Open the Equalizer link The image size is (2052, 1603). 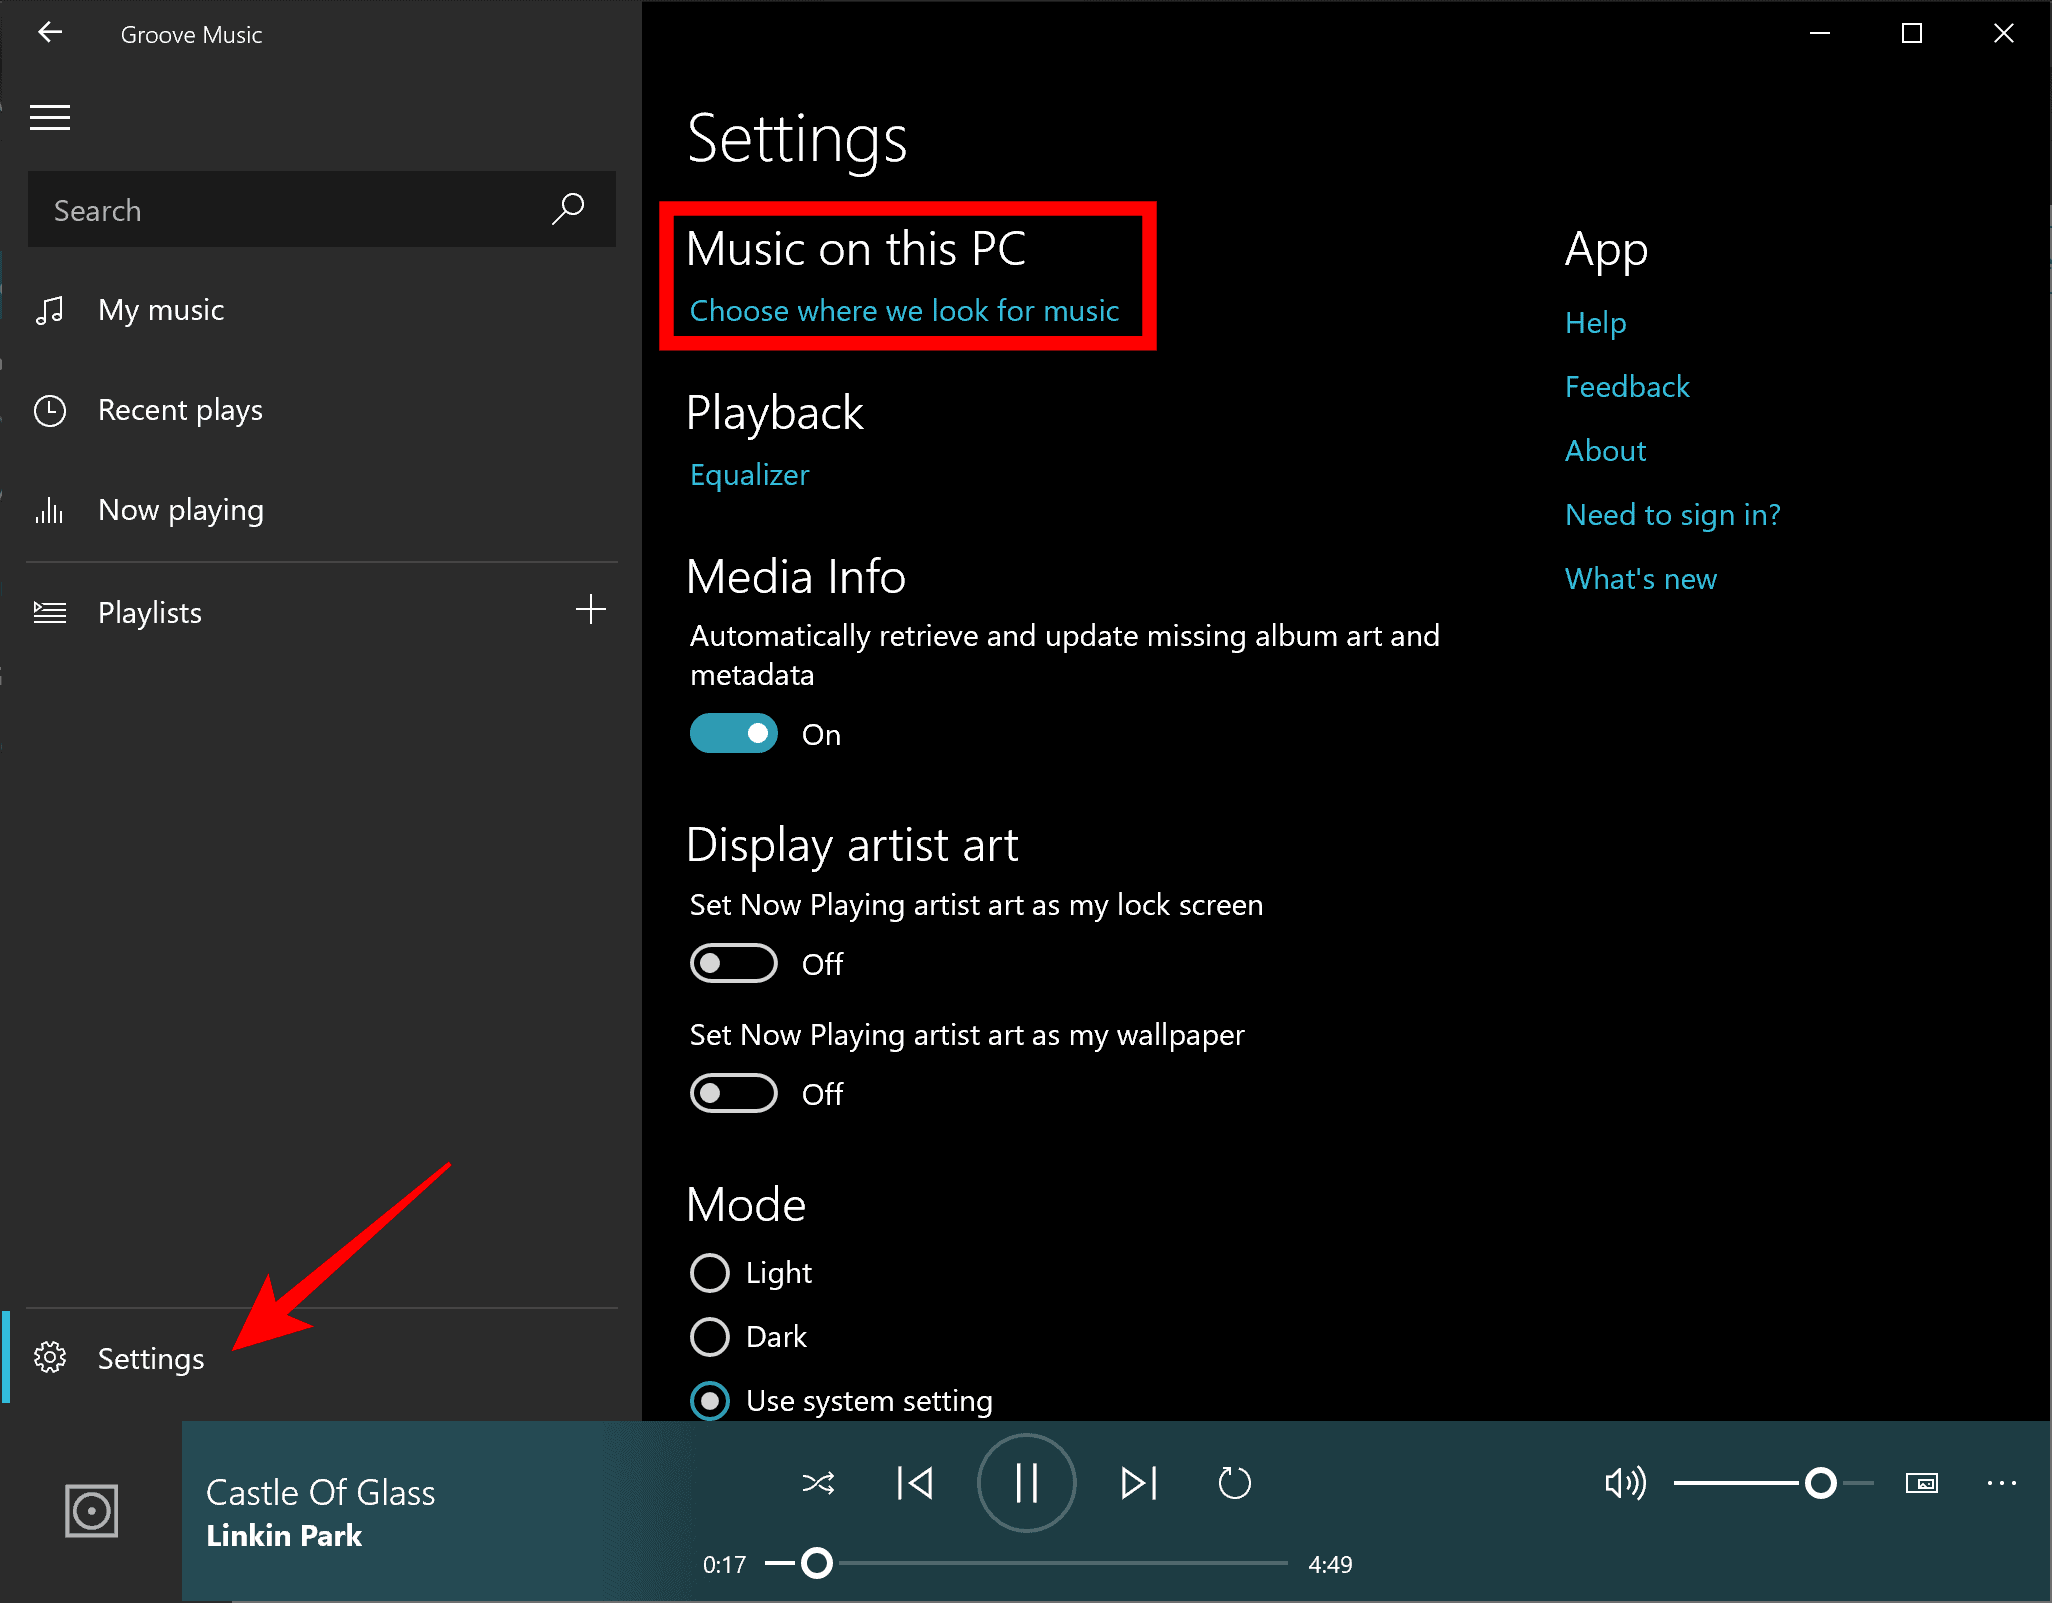coord(749,475)
